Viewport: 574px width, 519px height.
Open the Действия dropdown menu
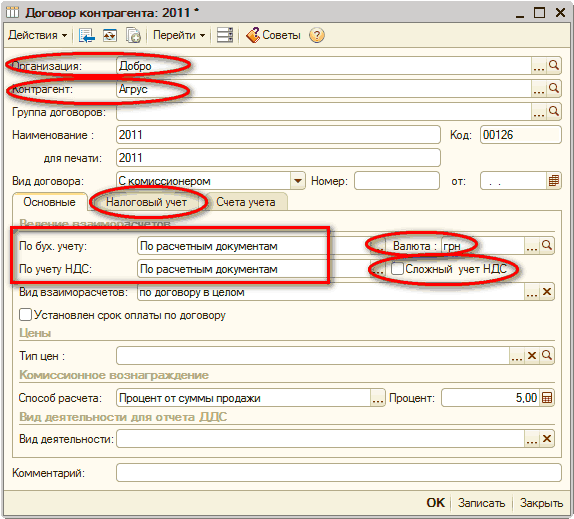[x=38, y=35]
